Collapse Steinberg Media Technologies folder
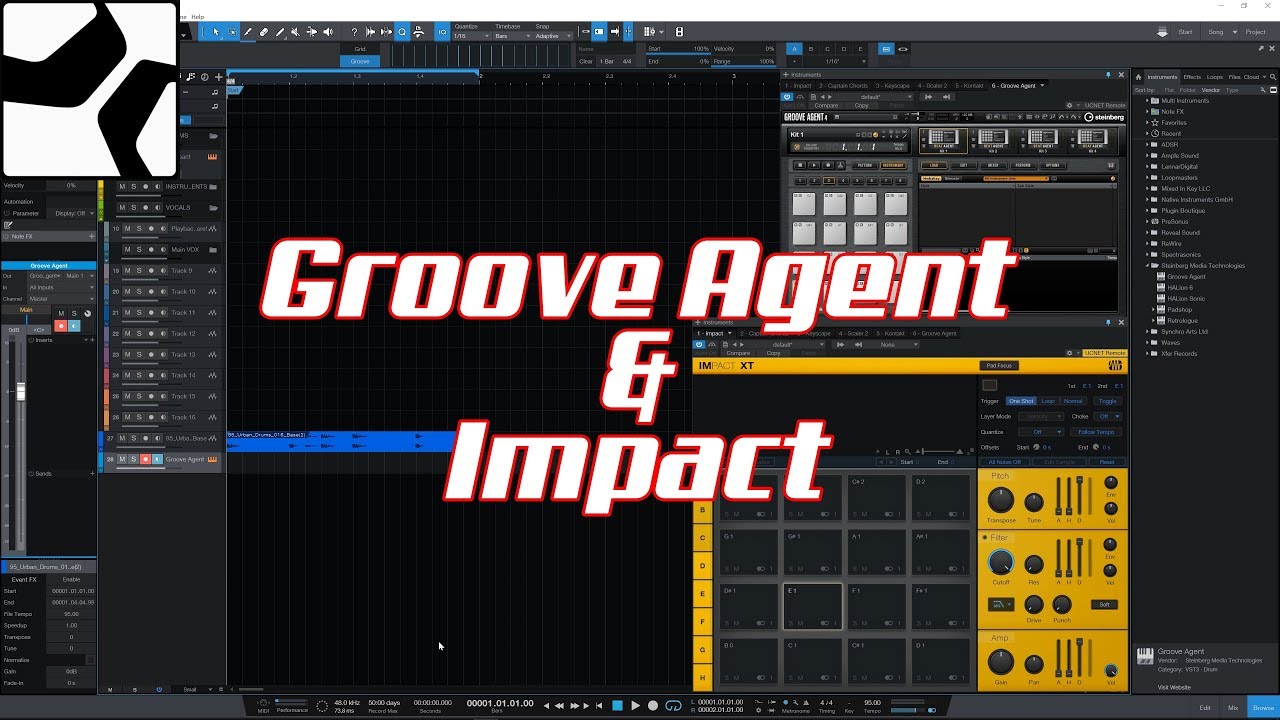 pos(1148,265)
